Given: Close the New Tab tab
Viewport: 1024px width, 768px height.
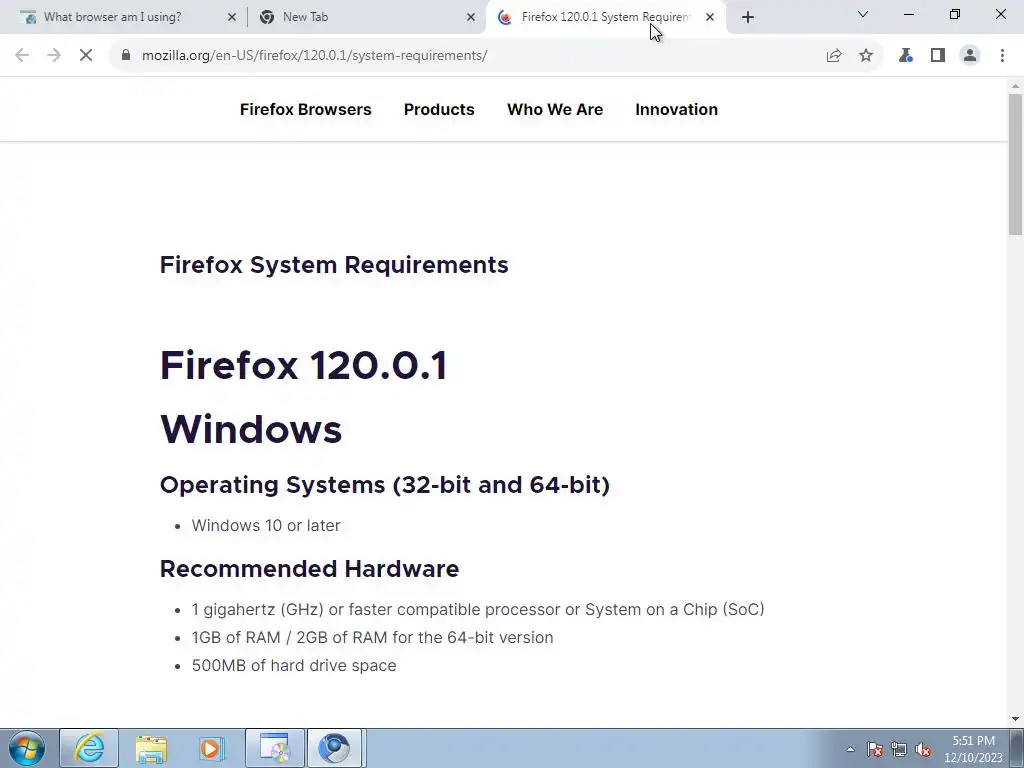Looking at the screenshot, I should pyautogui.click(x=471, y=18).
